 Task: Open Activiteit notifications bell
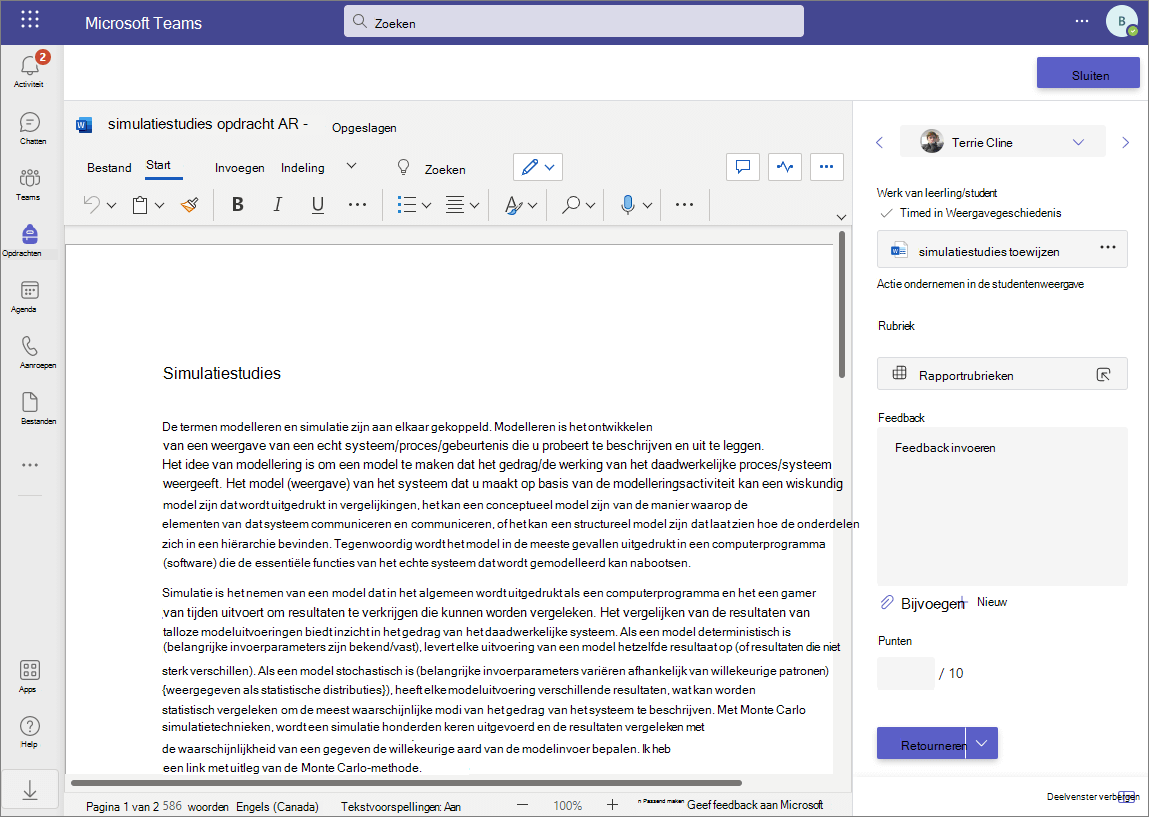point(29,70)
